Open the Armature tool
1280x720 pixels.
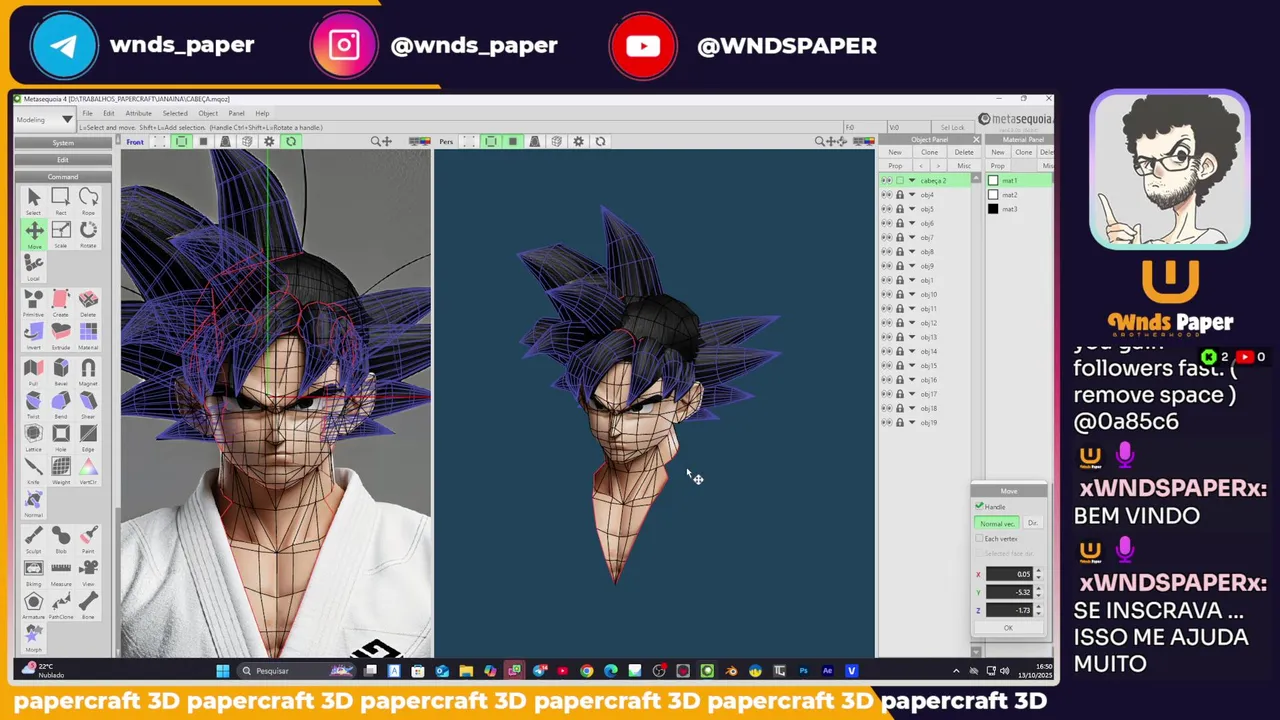point(33,605)
